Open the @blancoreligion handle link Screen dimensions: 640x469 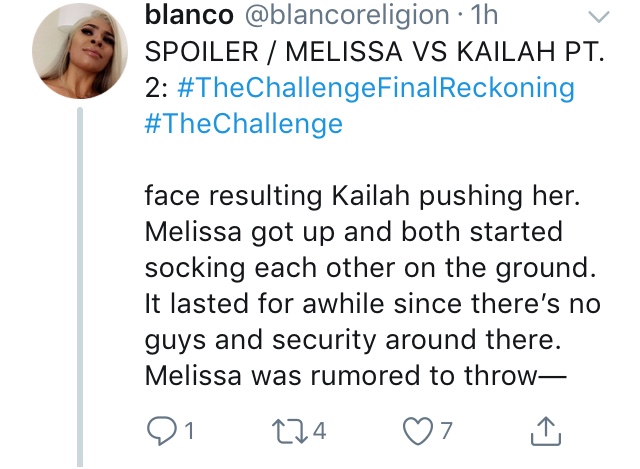(x=347, y=16)
